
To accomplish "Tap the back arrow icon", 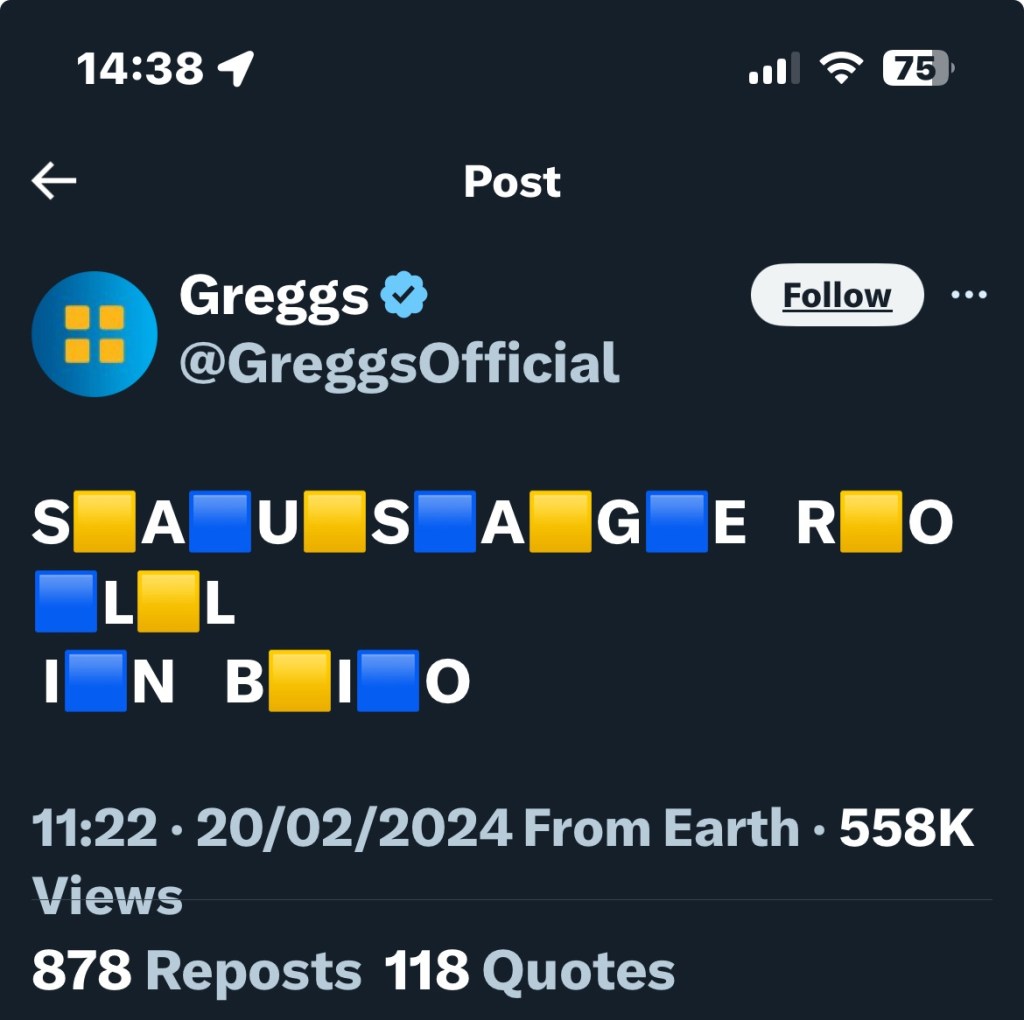I will click(54, 181).
